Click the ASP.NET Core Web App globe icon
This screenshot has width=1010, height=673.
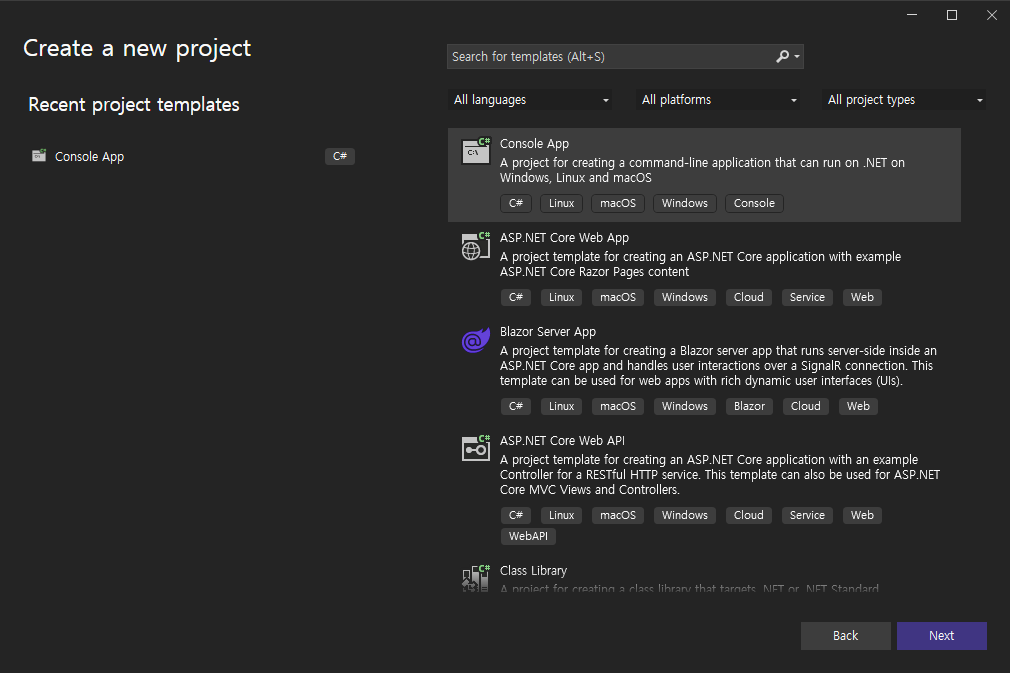coord(476,246)
